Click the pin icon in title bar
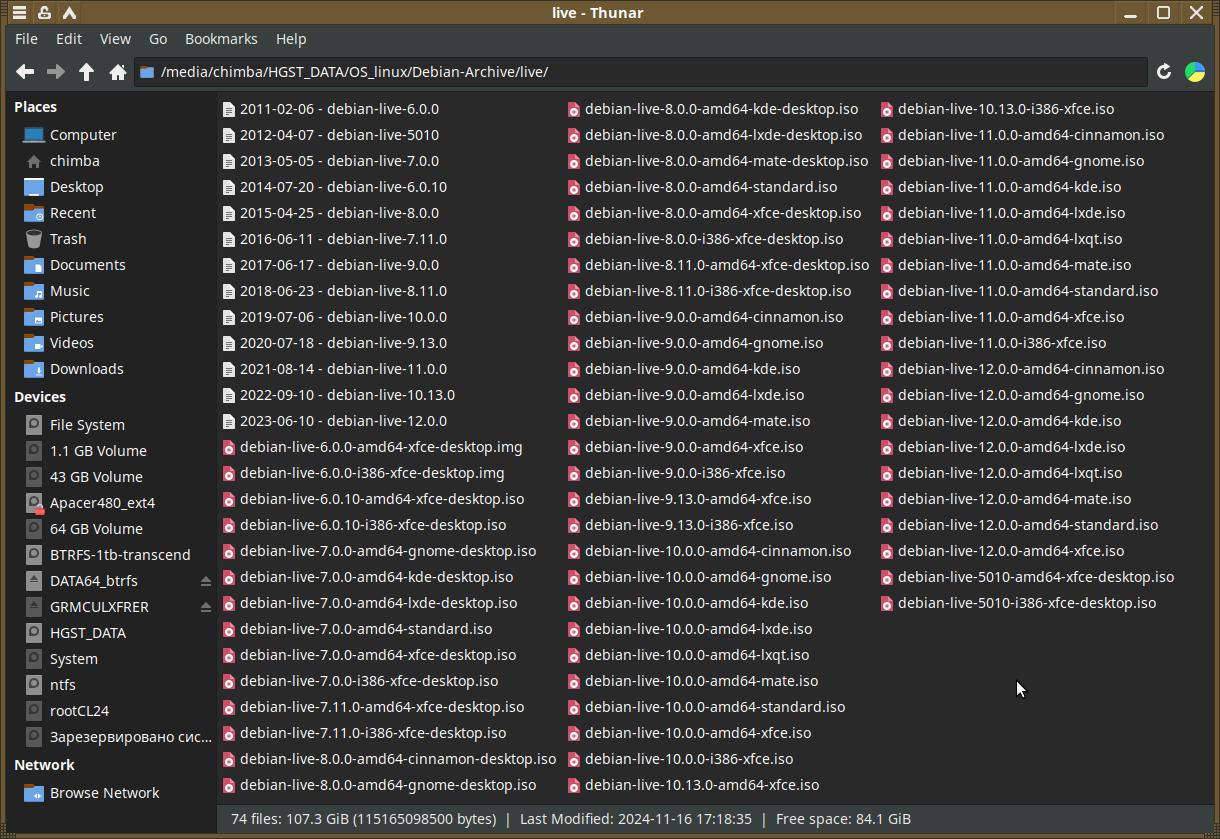This screenshot has width=1220, height=839. coord(44,13)
